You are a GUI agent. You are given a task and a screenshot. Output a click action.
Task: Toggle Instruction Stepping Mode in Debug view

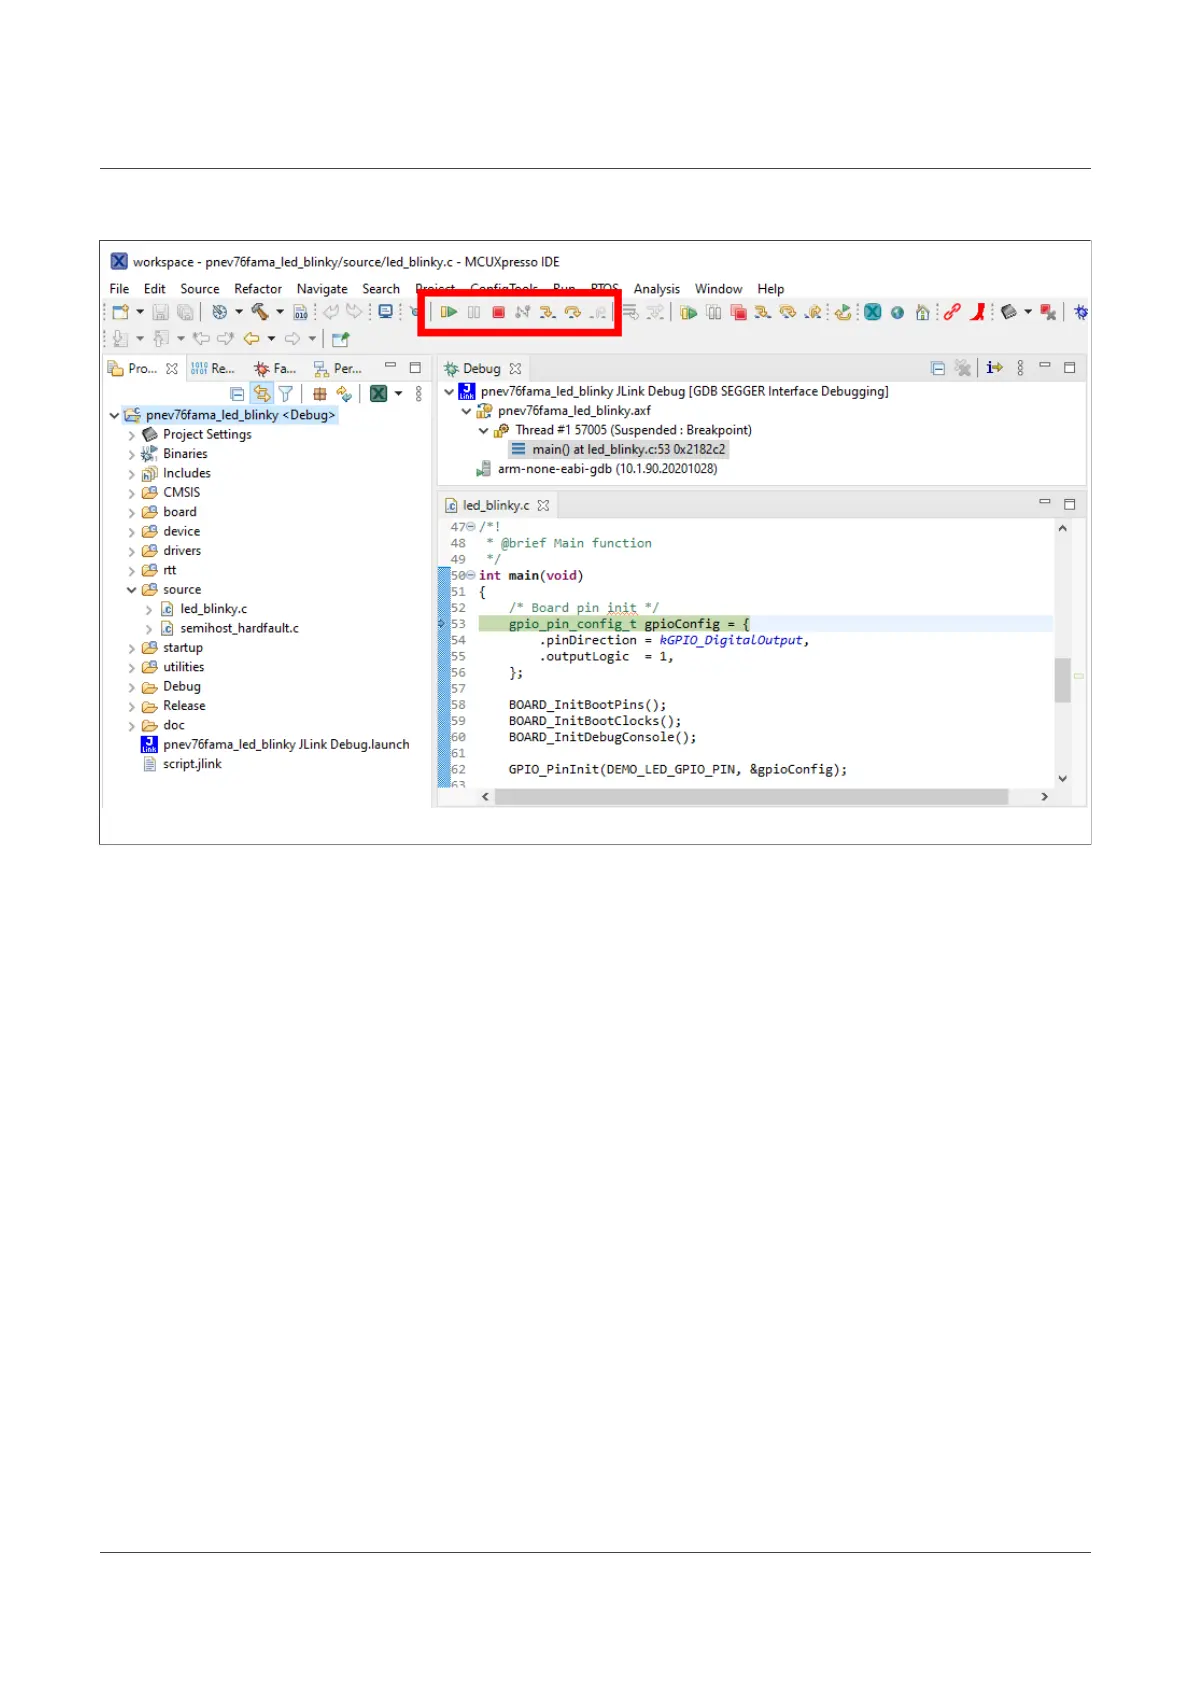994,368
